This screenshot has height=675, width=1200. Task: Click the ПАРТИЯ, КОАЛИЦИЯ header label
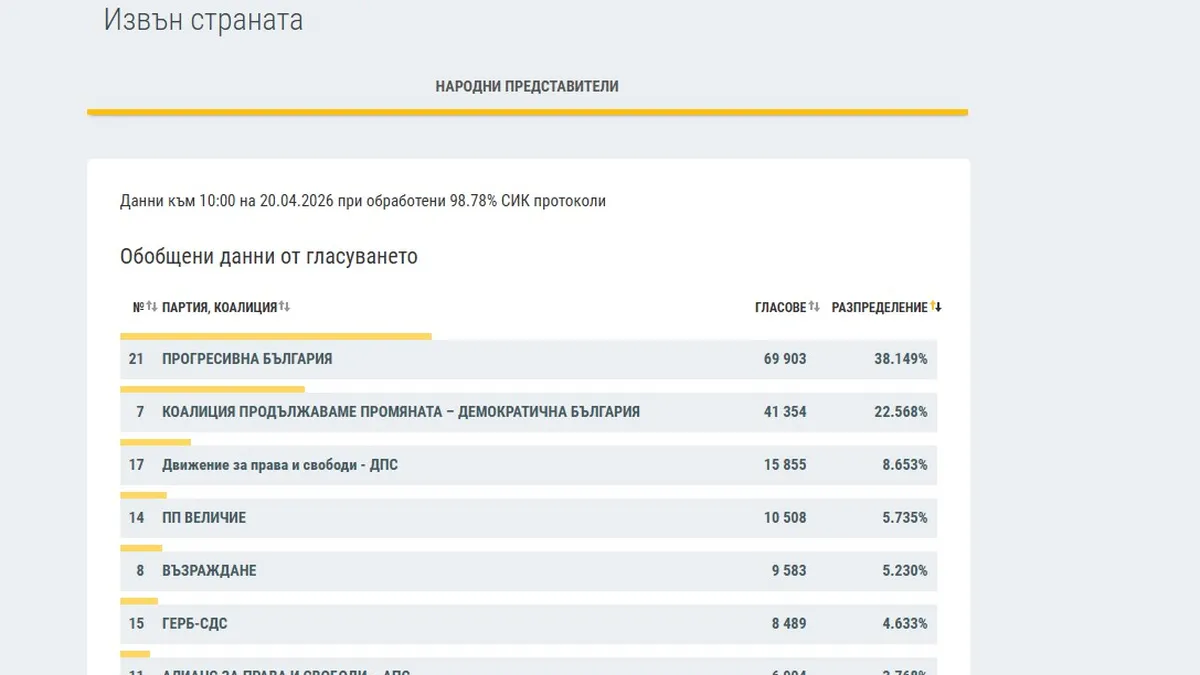pyautogui.click(x=219, y=307)
